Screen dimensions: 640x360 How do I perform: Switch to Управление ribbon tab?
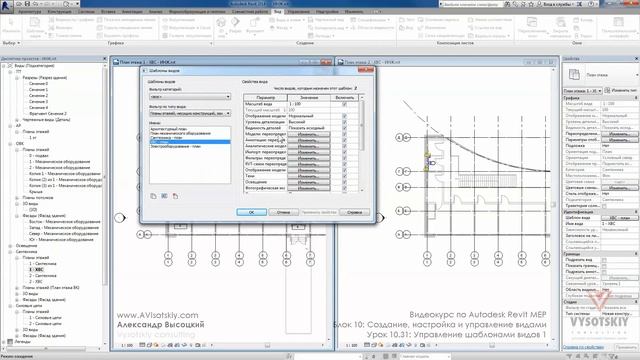click(x=298, y=12)
